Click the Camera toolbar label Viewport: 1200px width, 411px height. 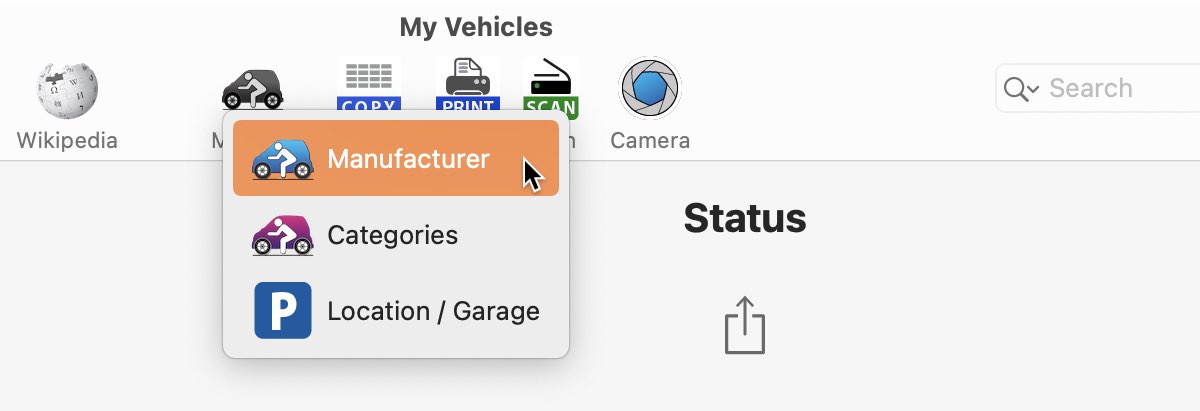click(650, 140)
